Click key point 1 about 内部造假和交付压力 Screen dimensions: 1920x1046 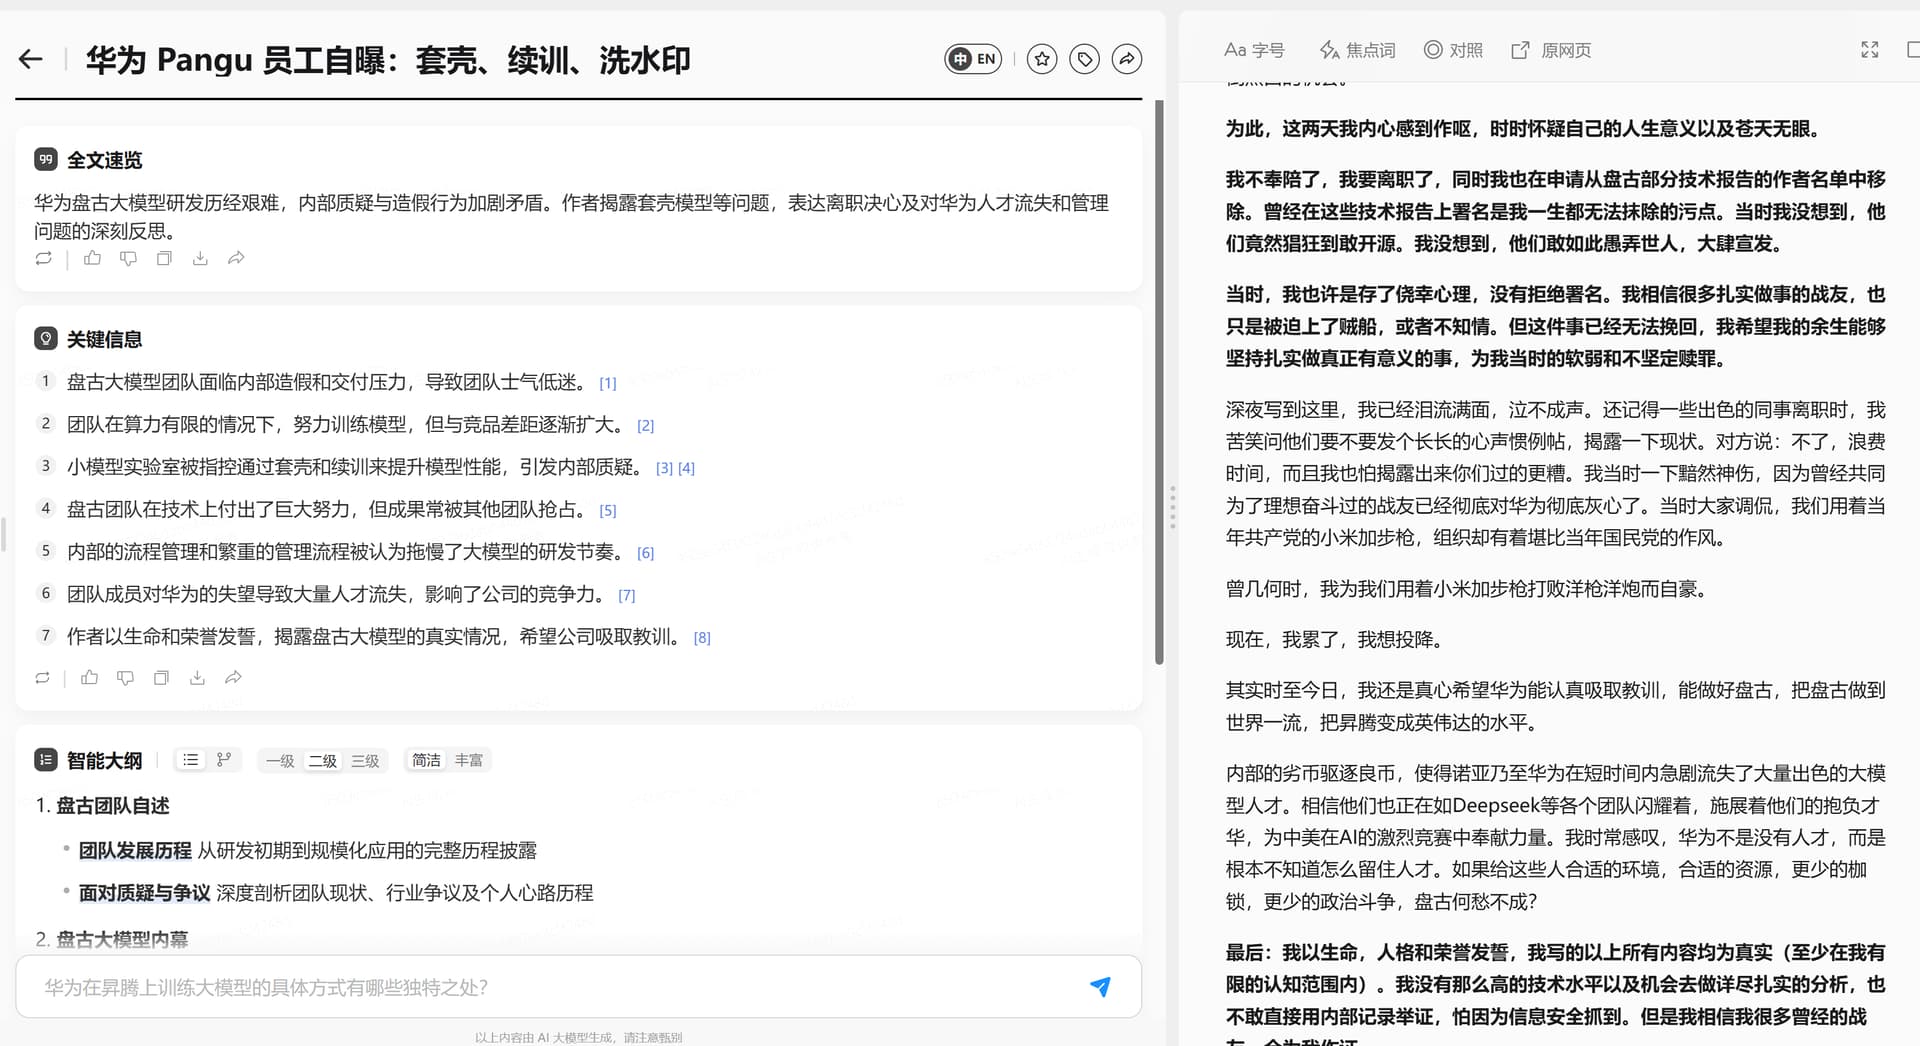(327, 382)
